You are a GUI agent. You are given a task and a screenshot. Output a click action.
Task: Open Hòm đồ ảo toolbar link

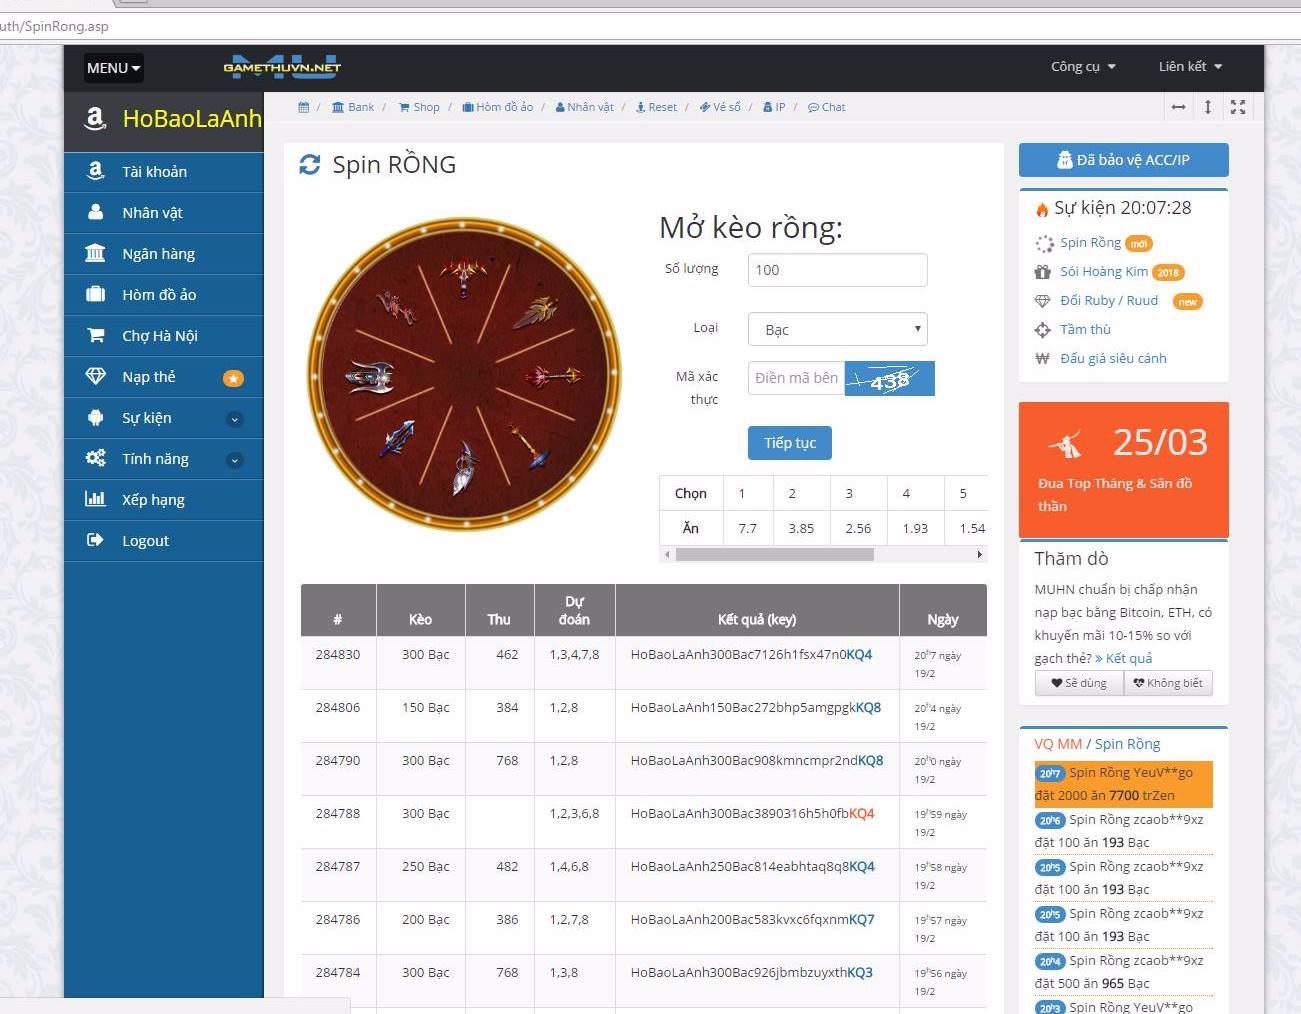pos(497,107)
